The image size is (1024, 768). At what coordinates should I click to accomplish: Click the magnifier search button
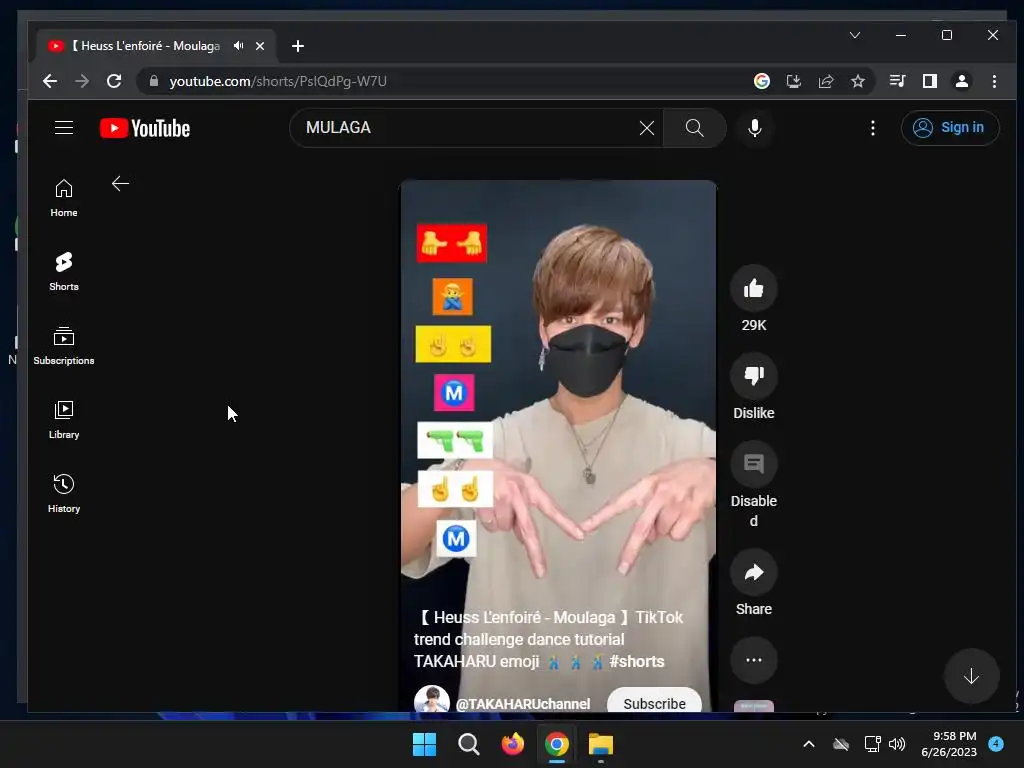[694, 127]
